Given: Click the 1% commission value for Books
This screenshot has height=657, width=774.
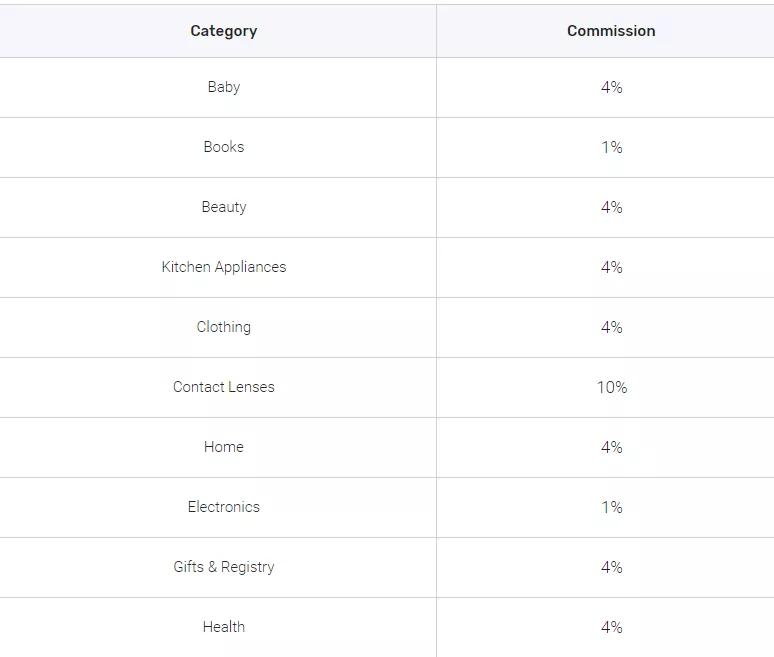Looking at the screenshot, I should 612,148.
